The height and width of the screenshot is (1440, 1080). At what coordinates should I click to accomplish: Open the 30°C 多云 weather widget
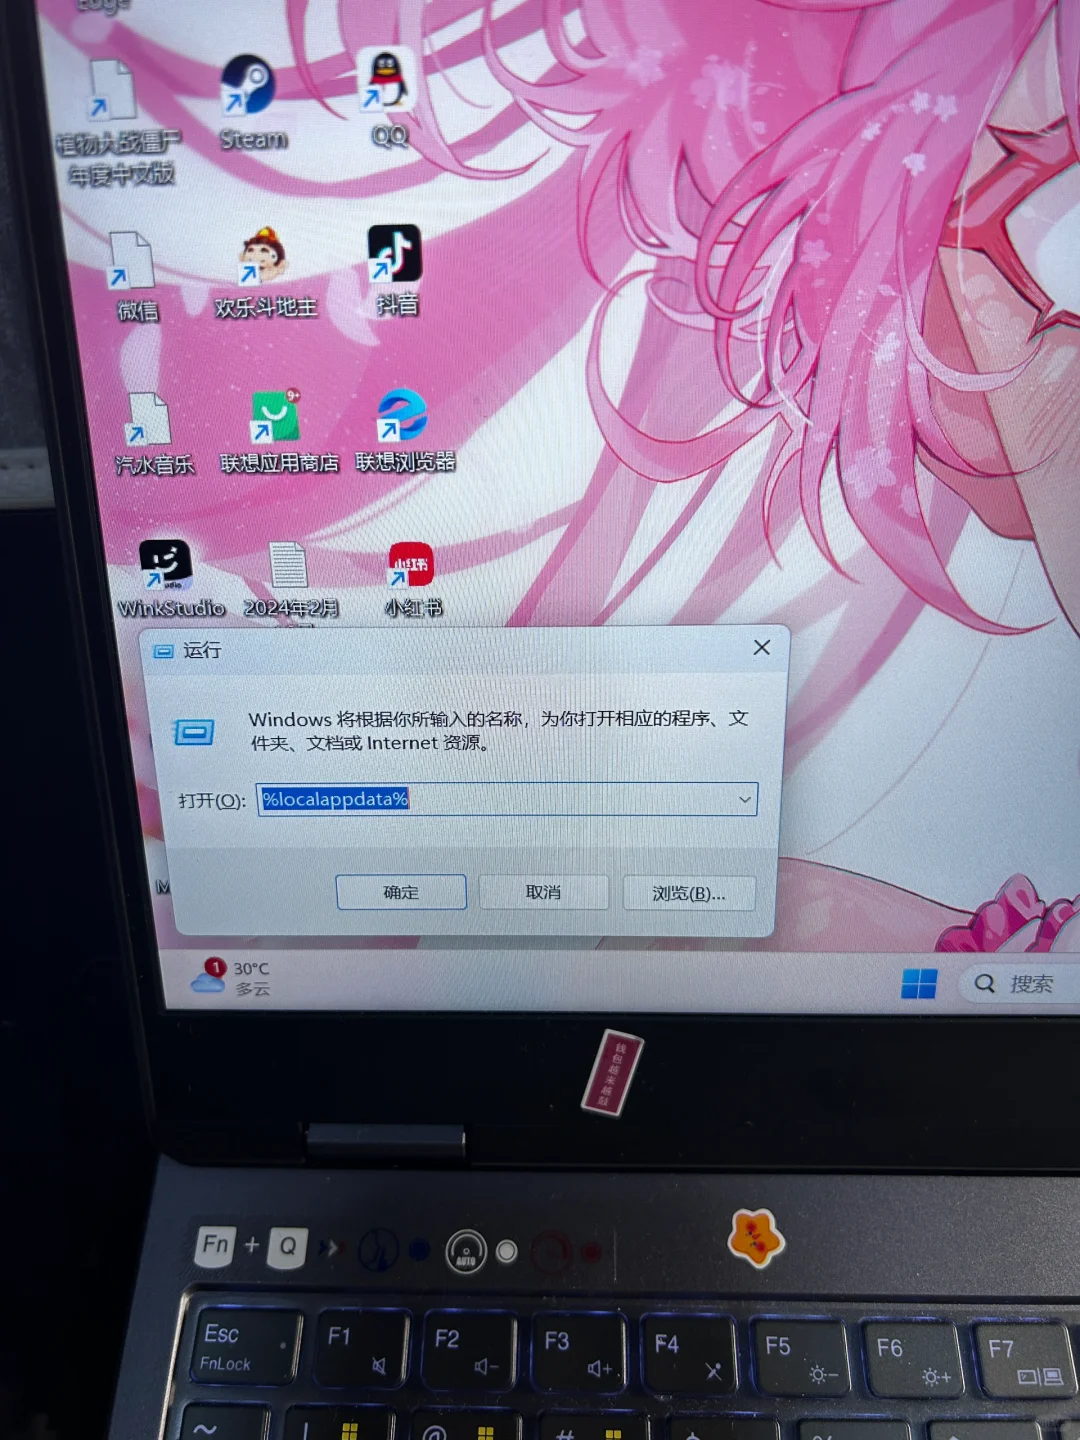pyautogui.click(x=232, y=977)
